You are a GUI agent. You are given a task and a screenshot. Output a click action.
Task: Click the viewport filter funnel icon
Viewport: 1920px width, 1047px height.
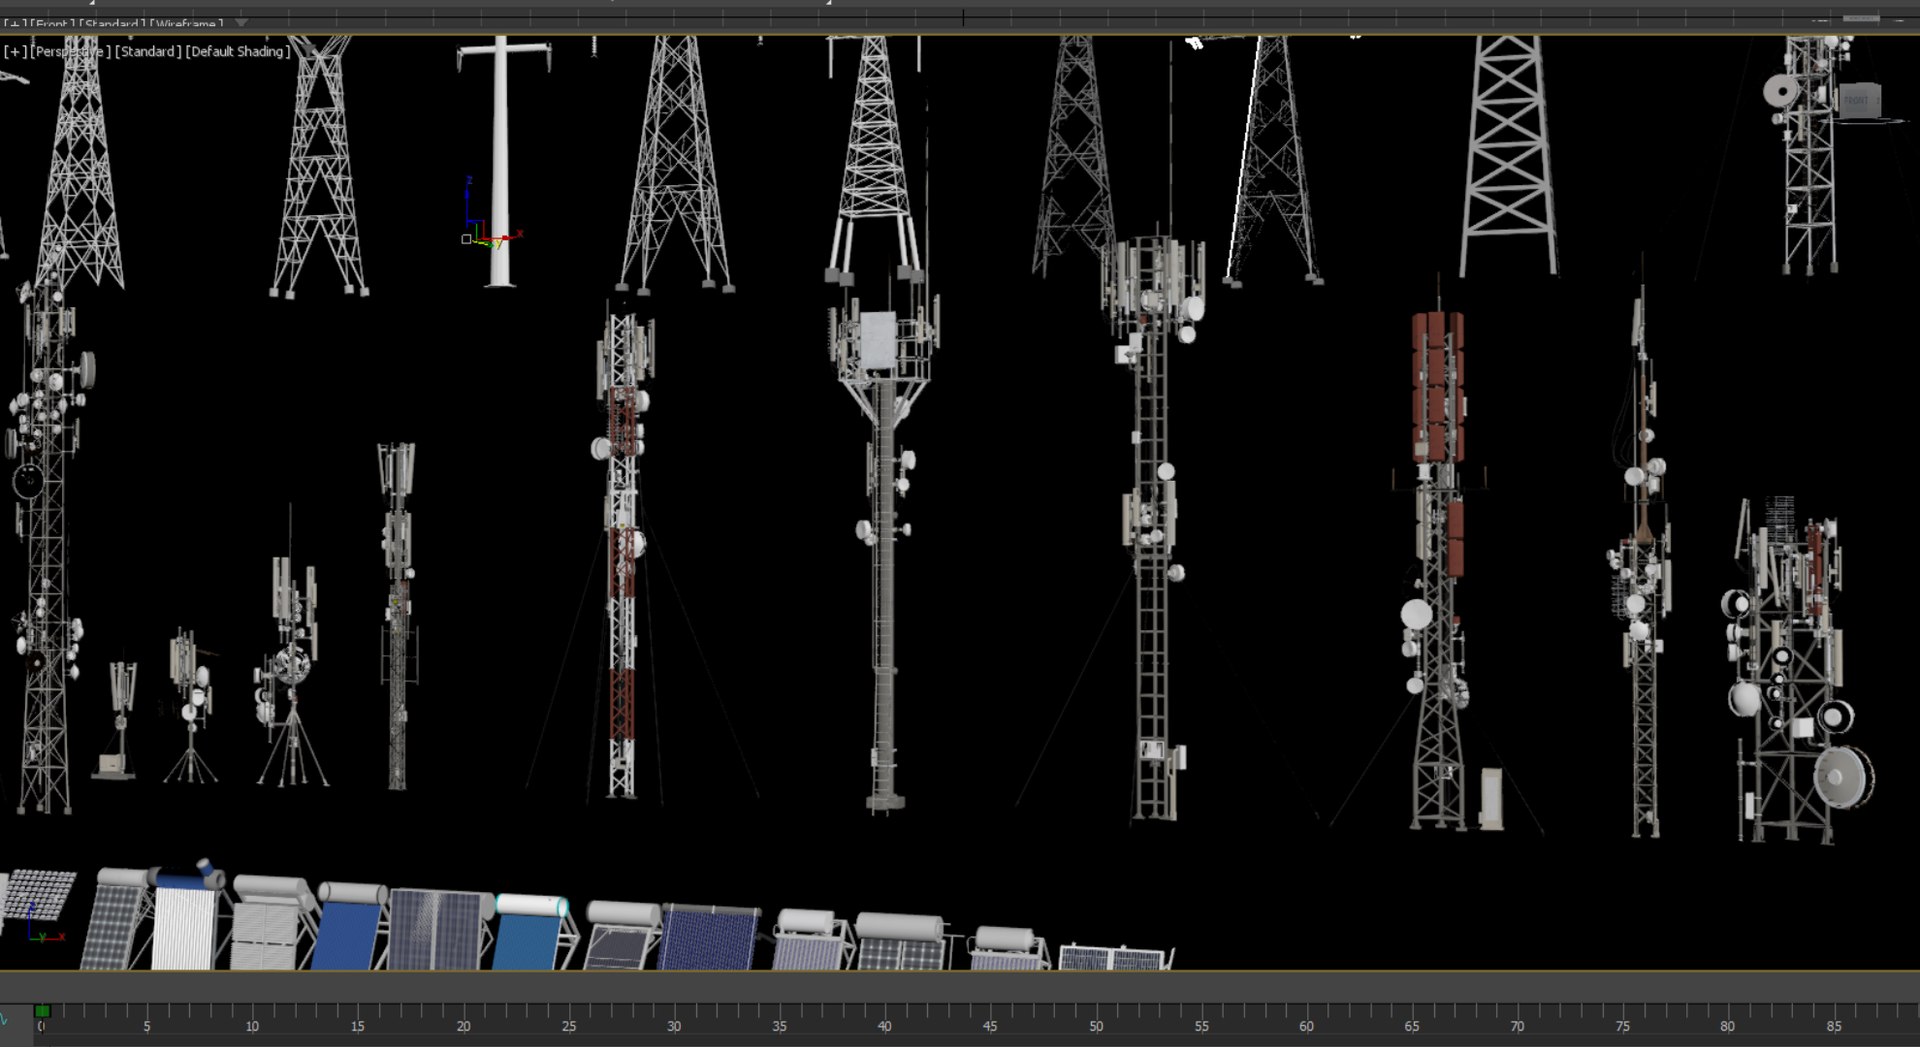point(241,22)
